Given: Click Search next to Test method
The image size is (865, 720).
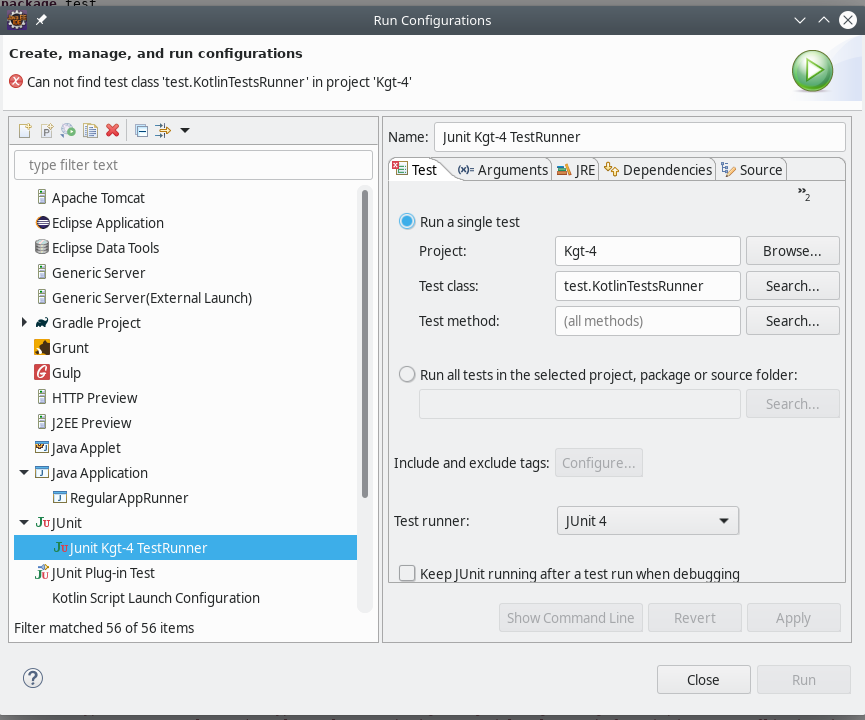Looking at the screenshot, I should (x=793, y=321).
